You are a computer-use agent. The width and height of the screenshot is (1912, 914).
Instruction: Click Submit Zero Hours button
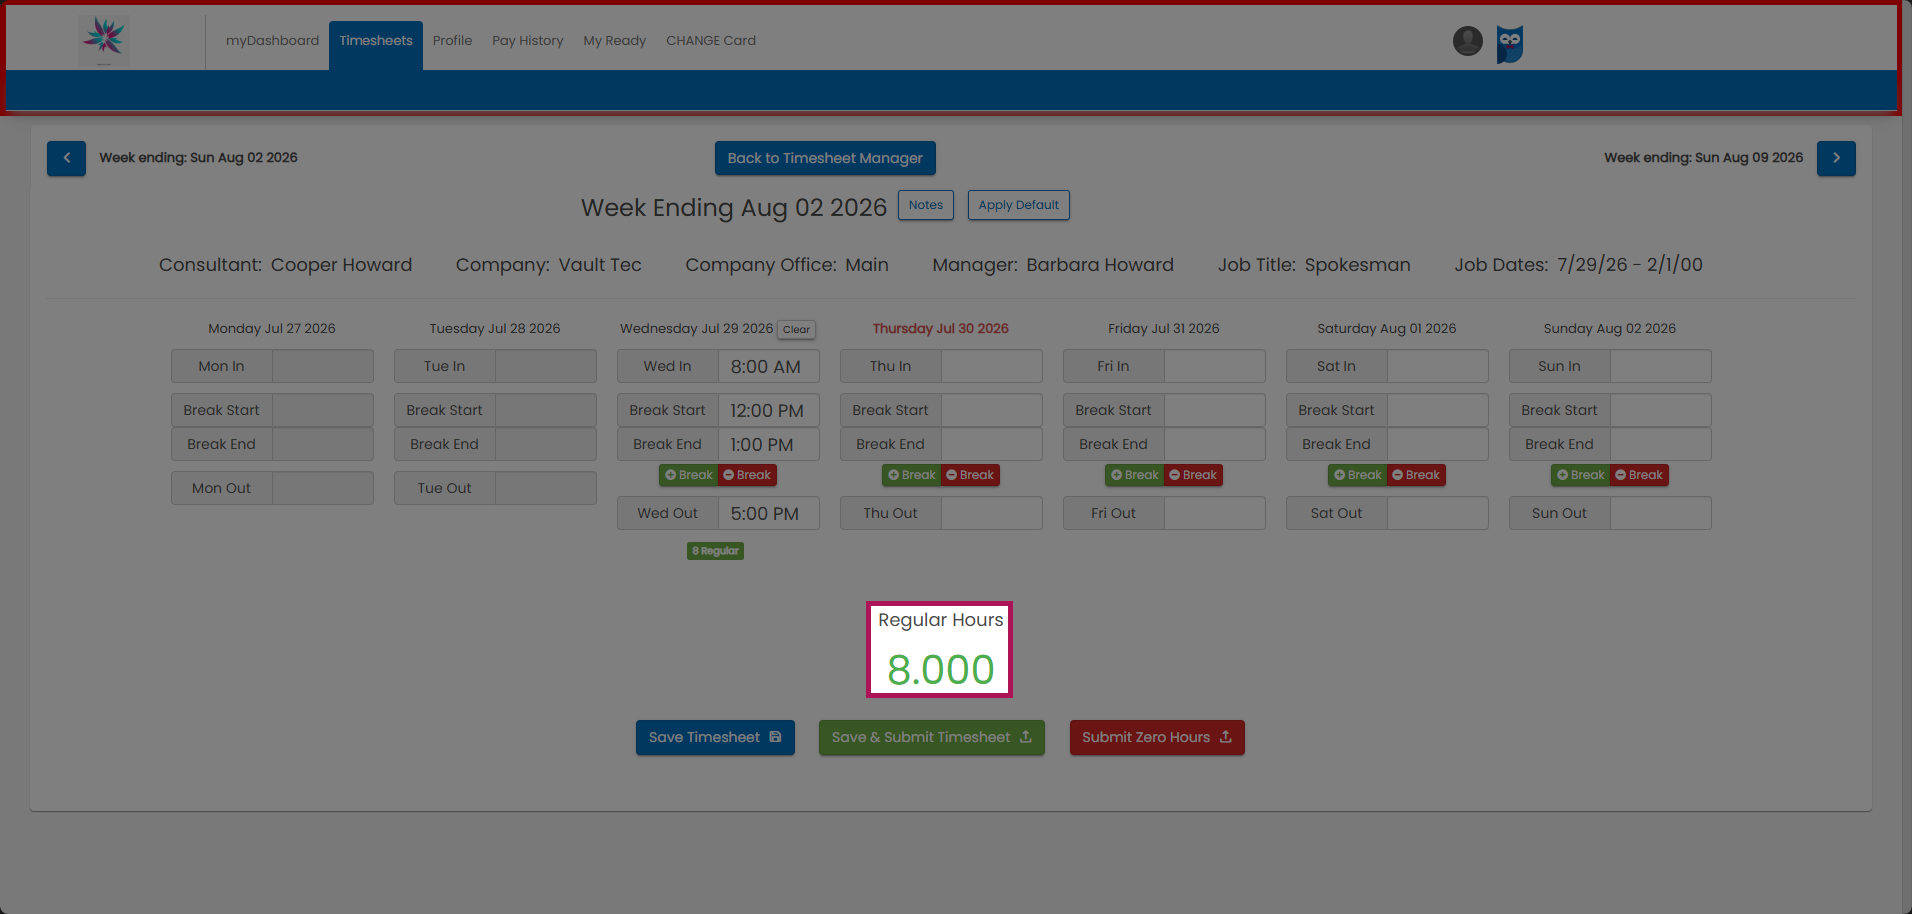1157,737
